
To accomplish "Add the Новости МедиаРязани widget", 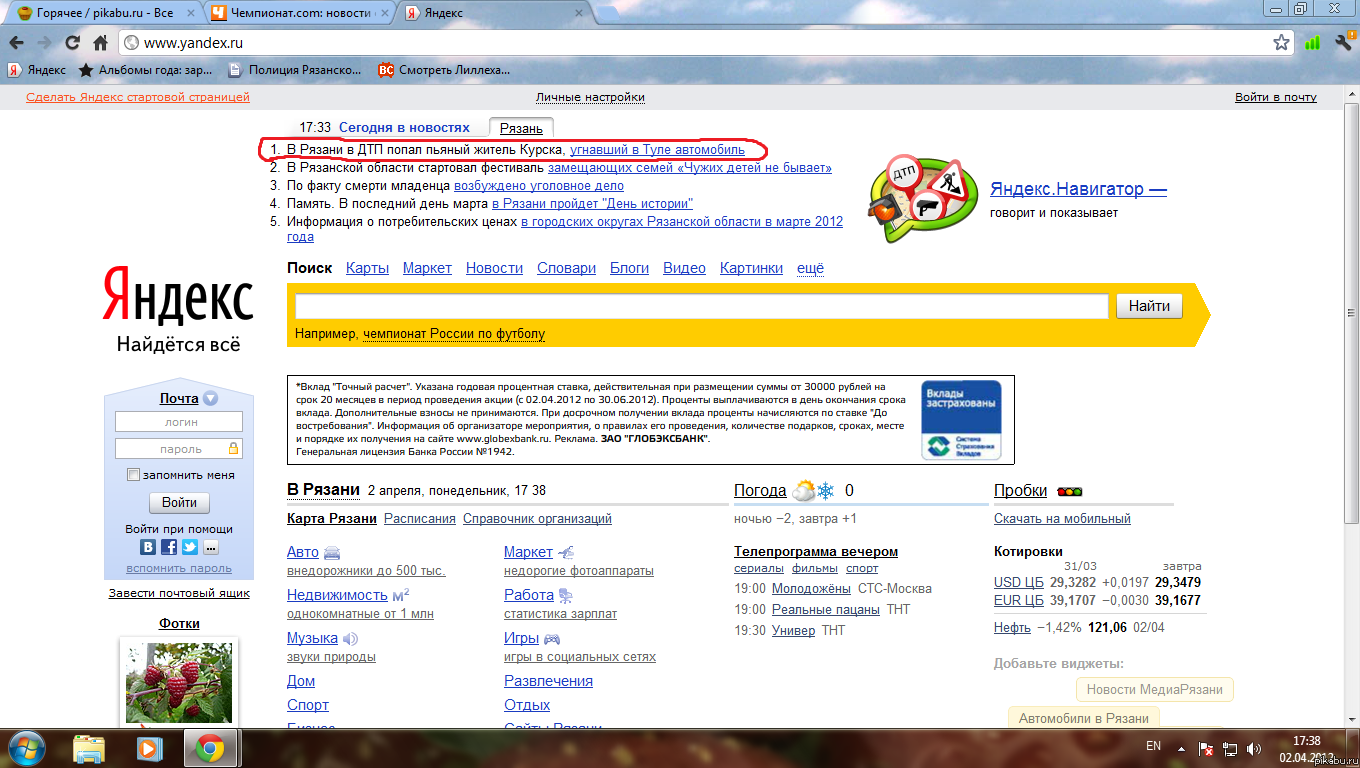I will [x=1155, y=690].
